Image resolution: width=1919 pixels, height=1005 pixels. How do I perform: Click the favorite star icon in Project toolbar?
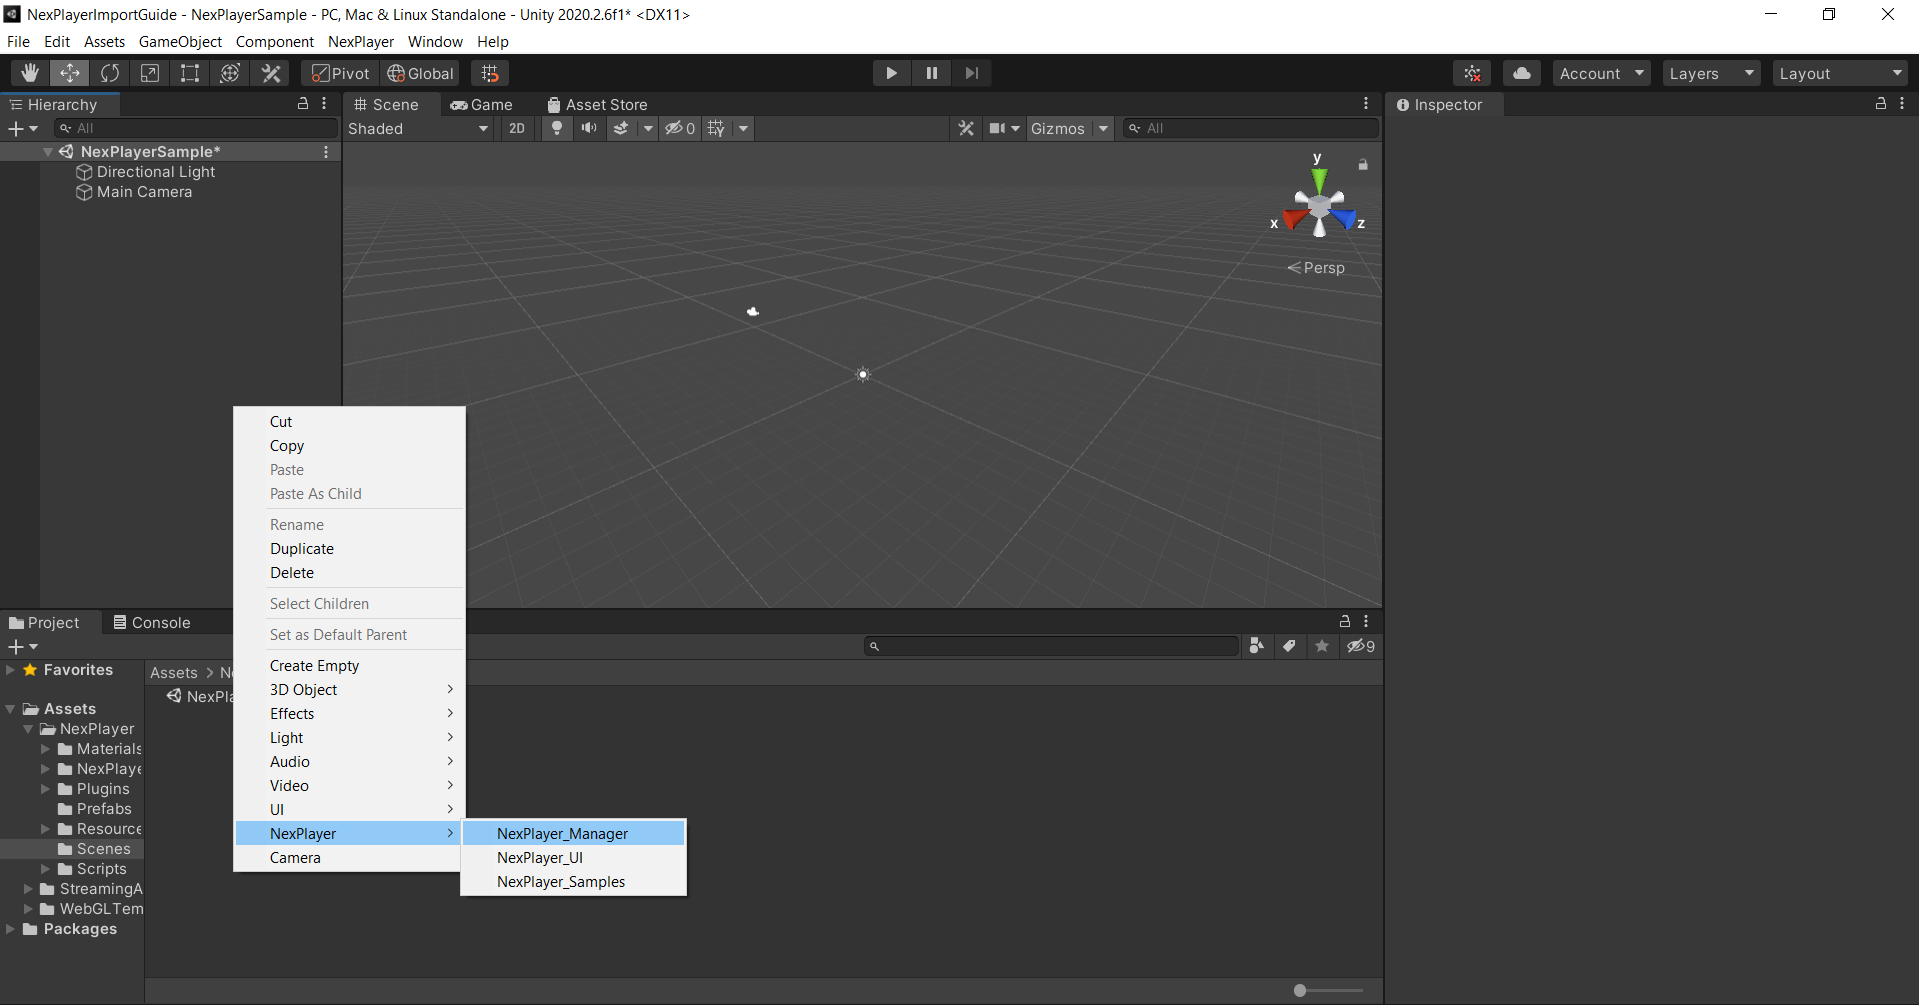click(x=1322, y=646)
